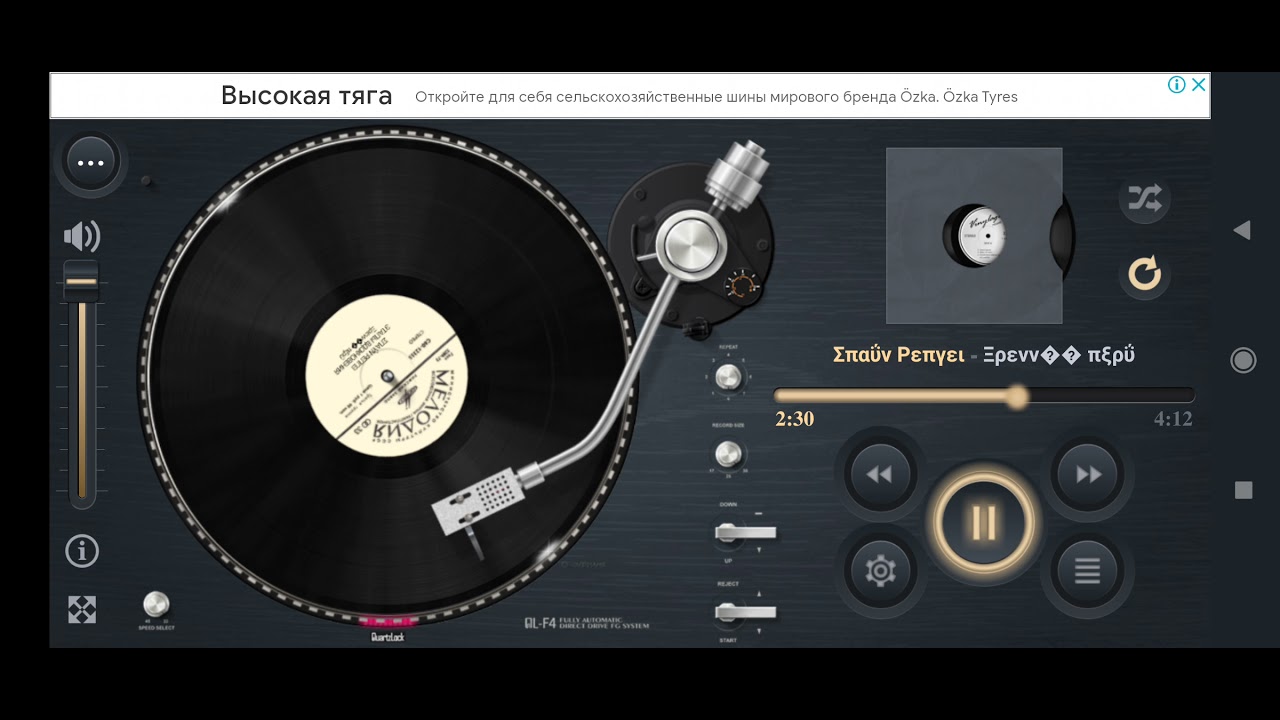Open the info circle icon

point(82,550)
